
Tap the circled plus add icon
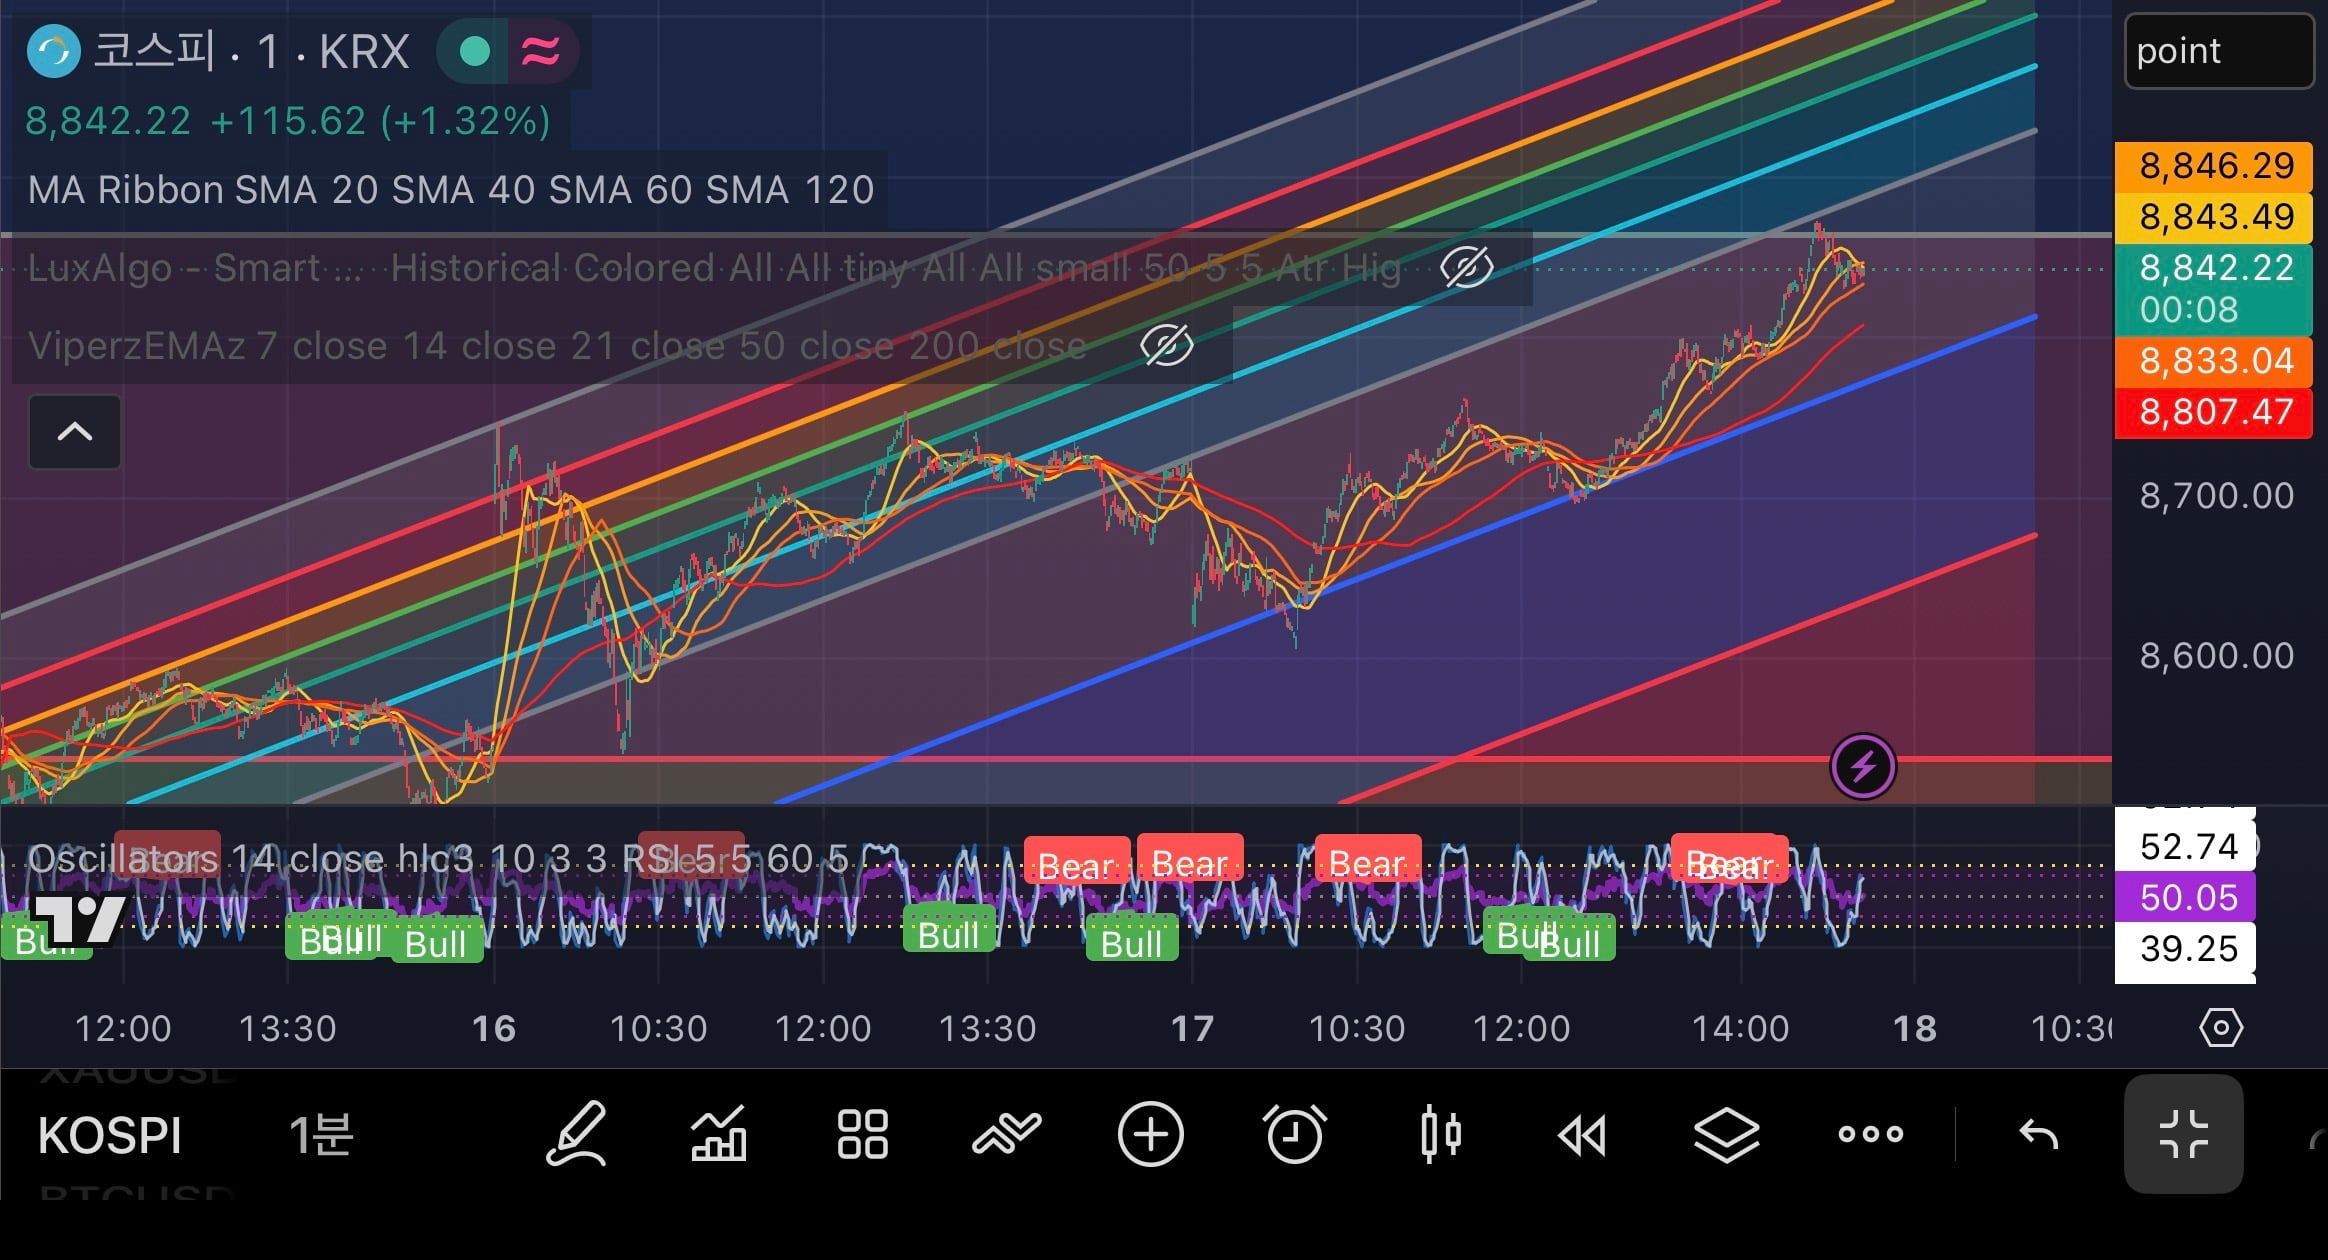tap(1150, 1134)
